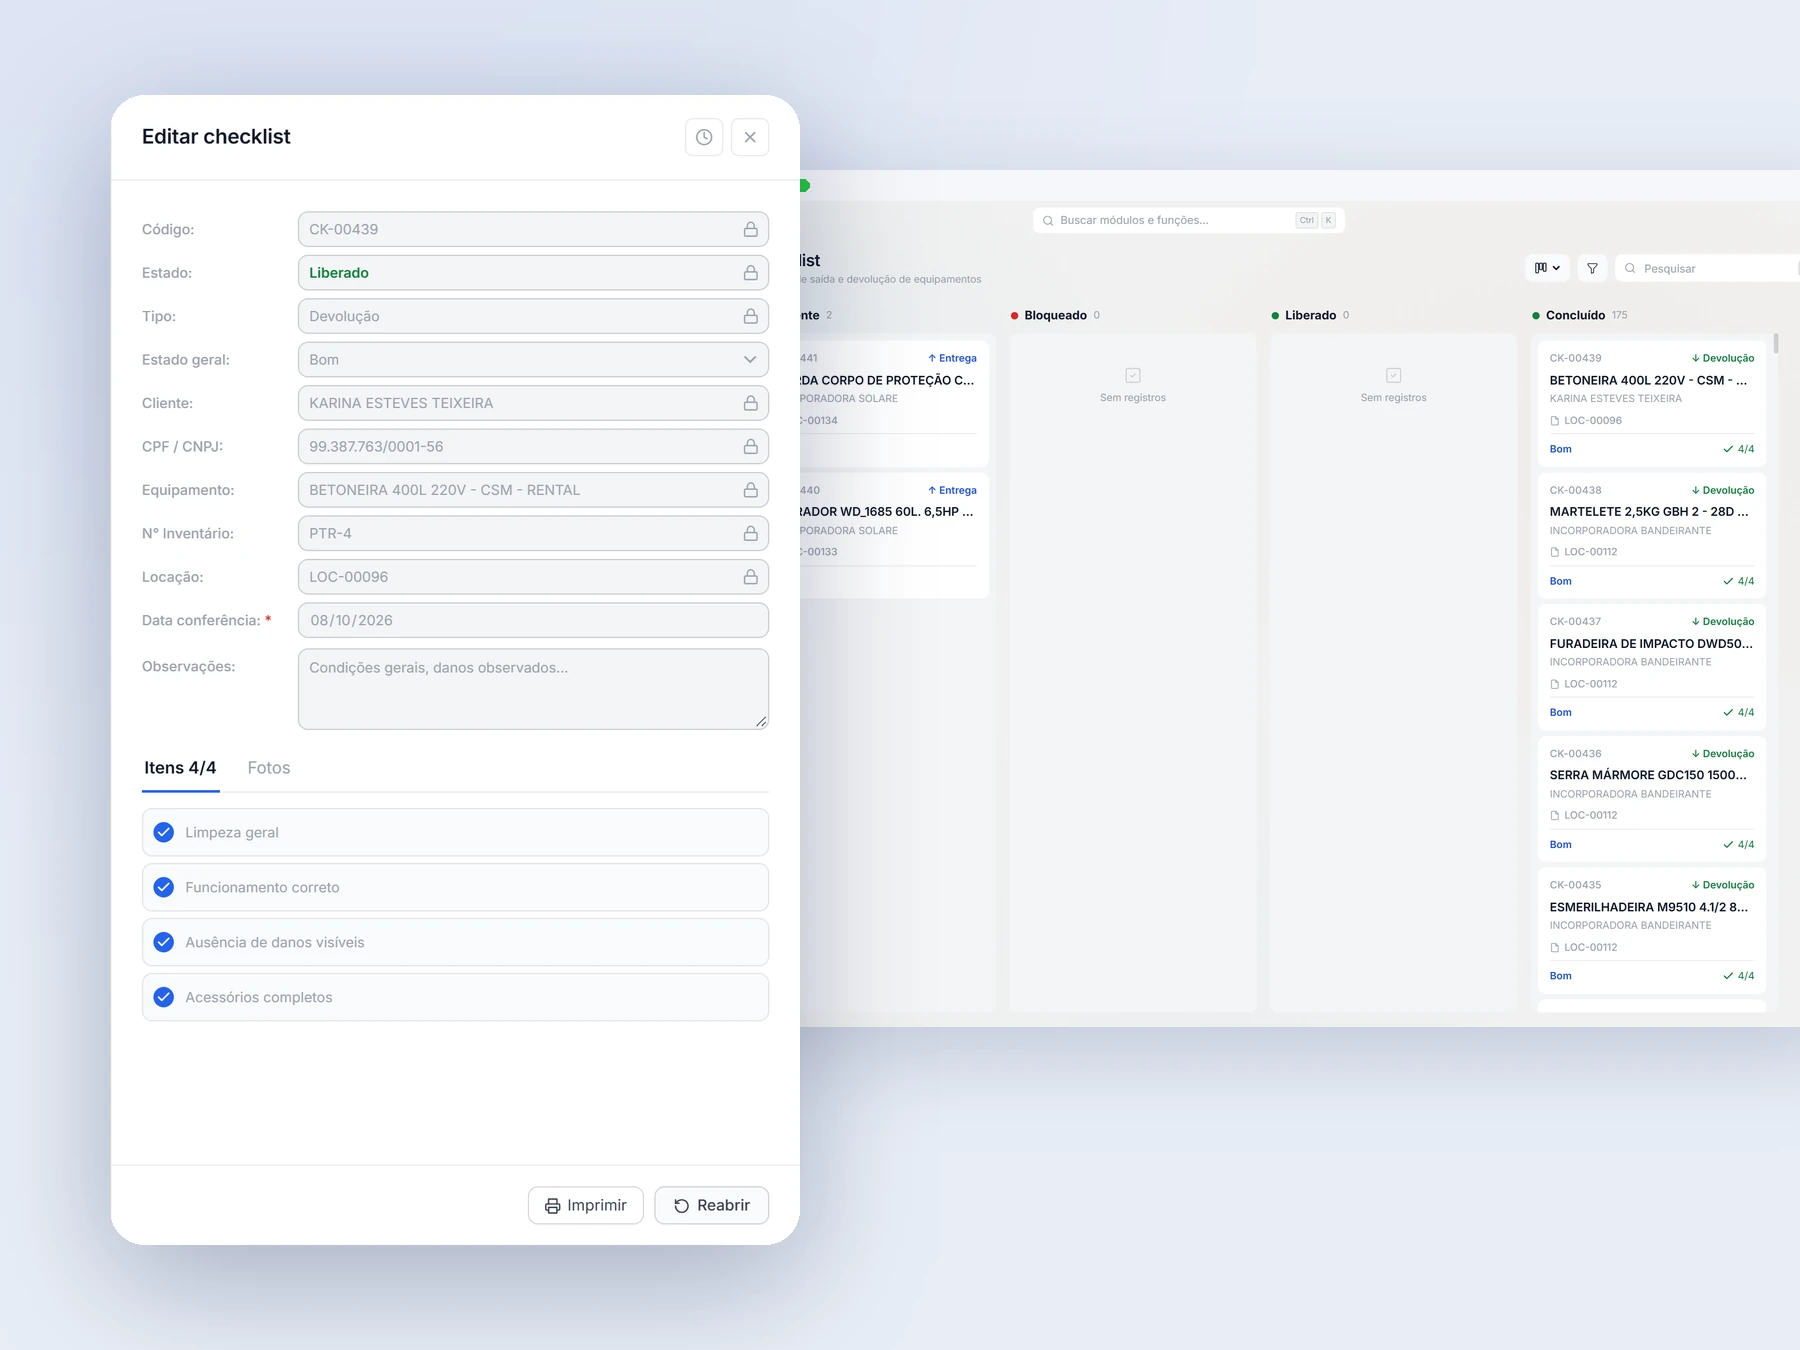Toggle the Acessórios completos checkbox
Image resolution: width=1800 pixels, height=1350 pixels.
point(164,997)
